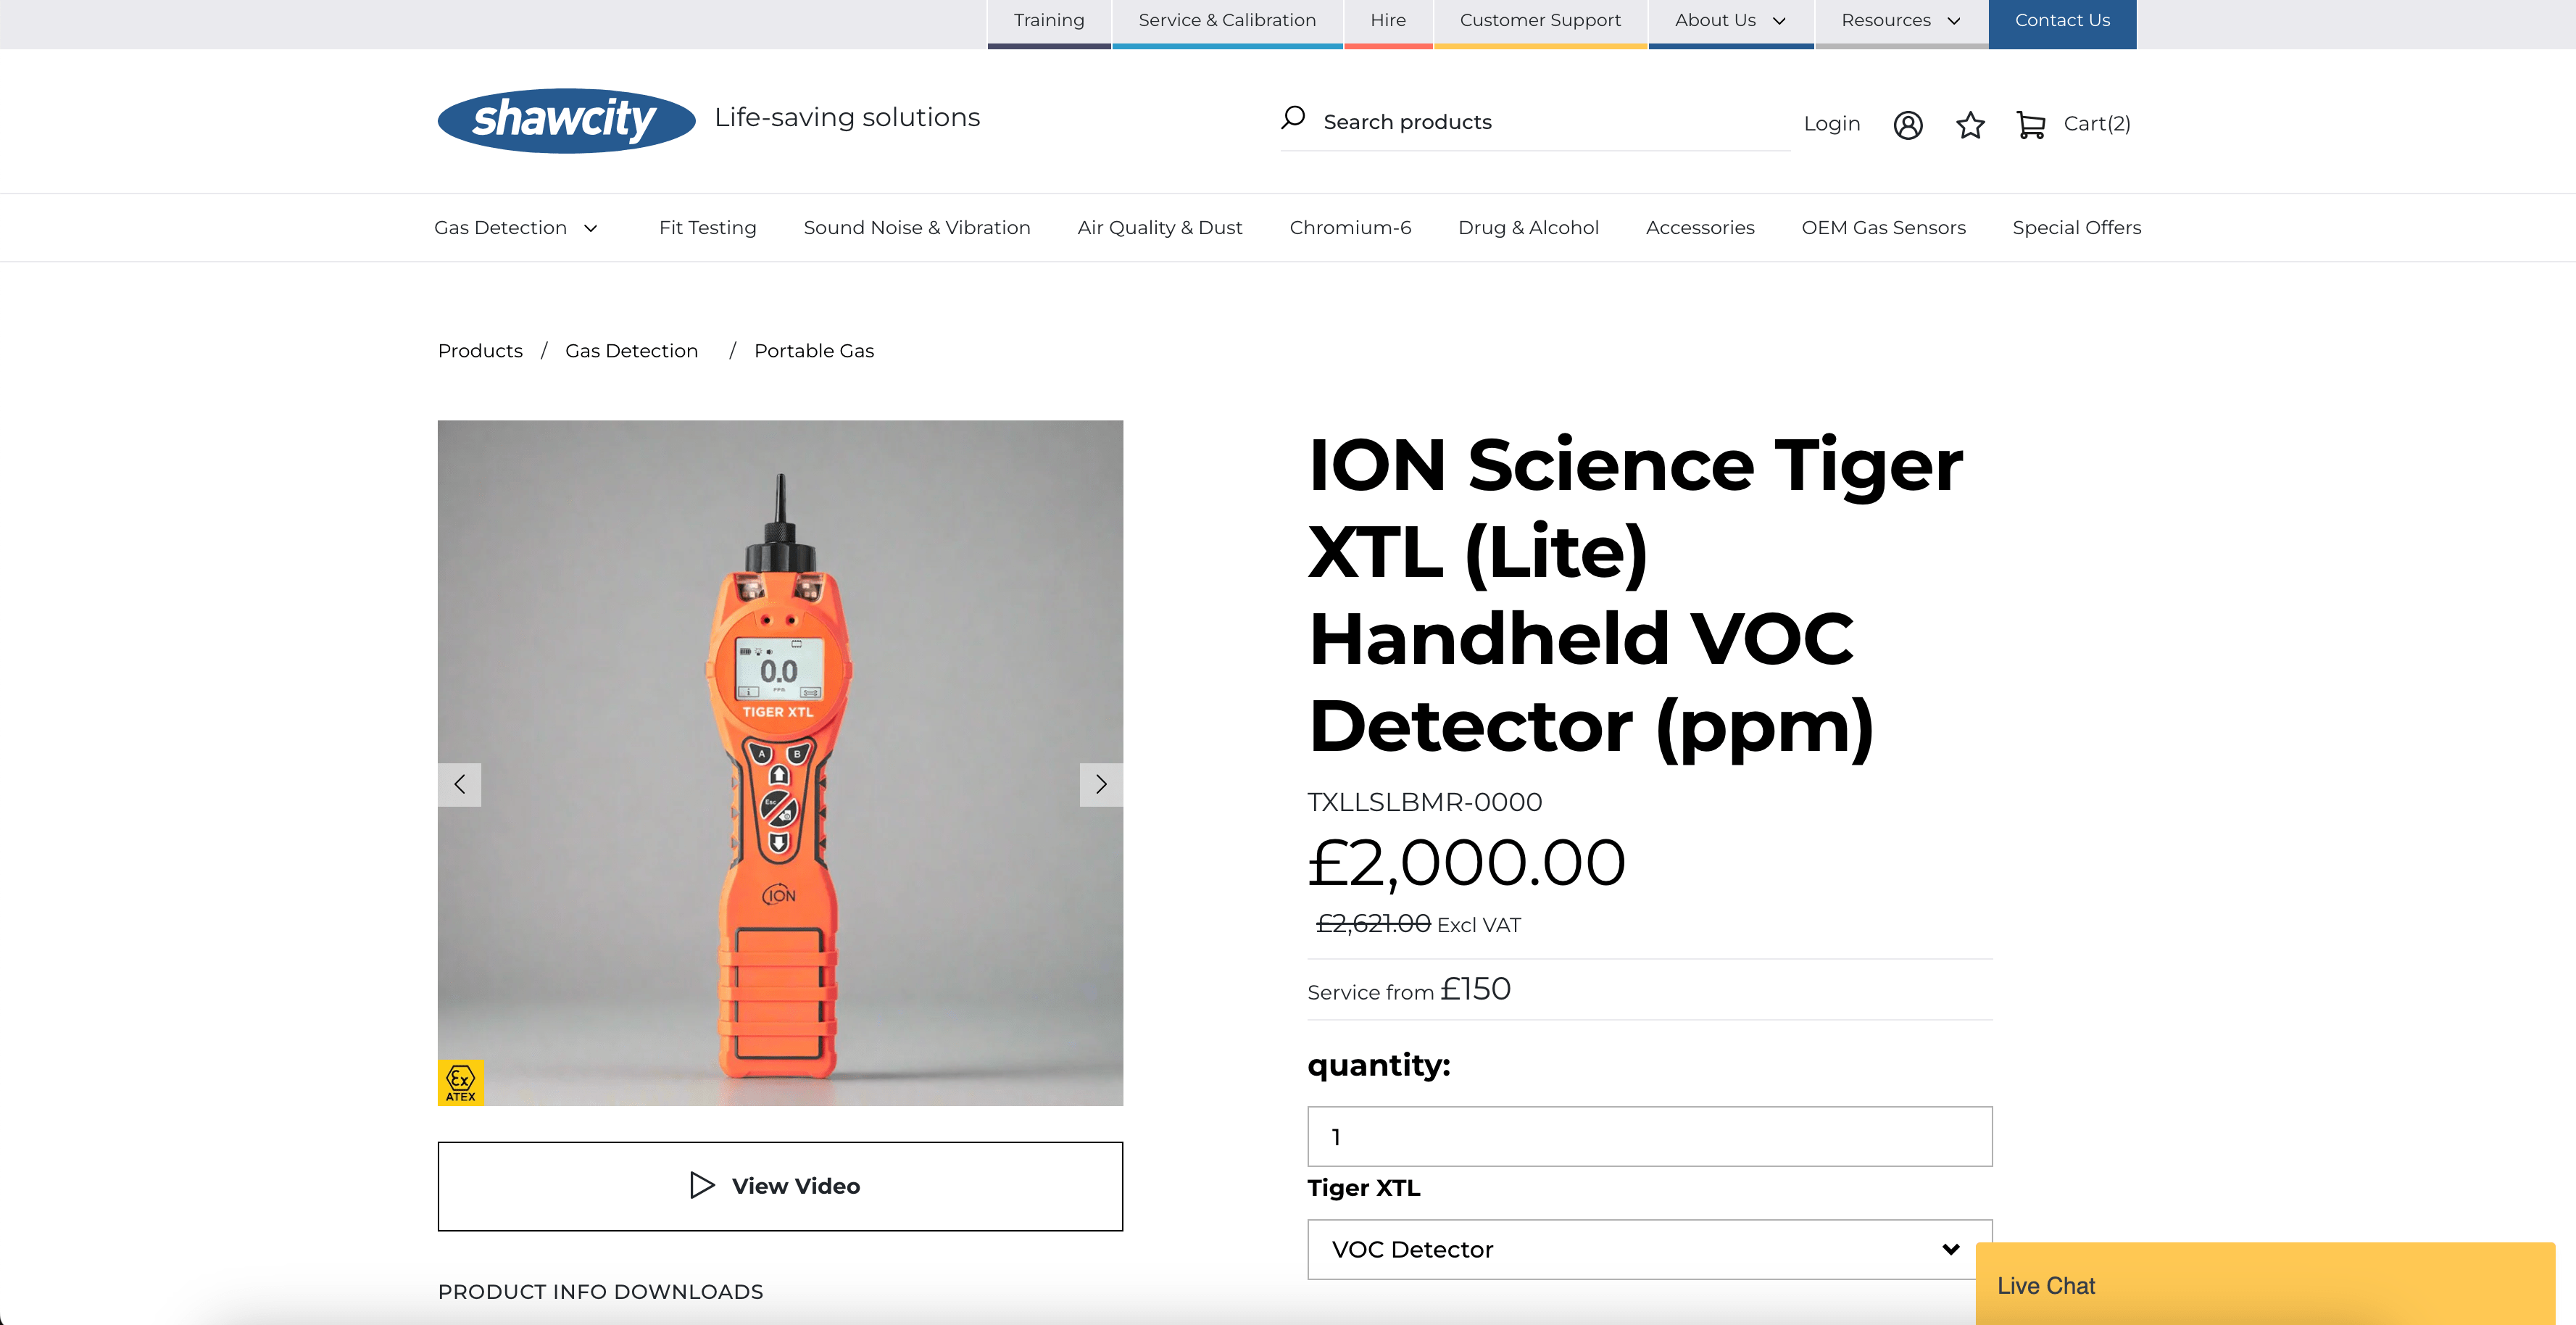This screenshot has height=1325, width=2576.
Task: Open the VOC Detector select box
Action: 1649,1249
